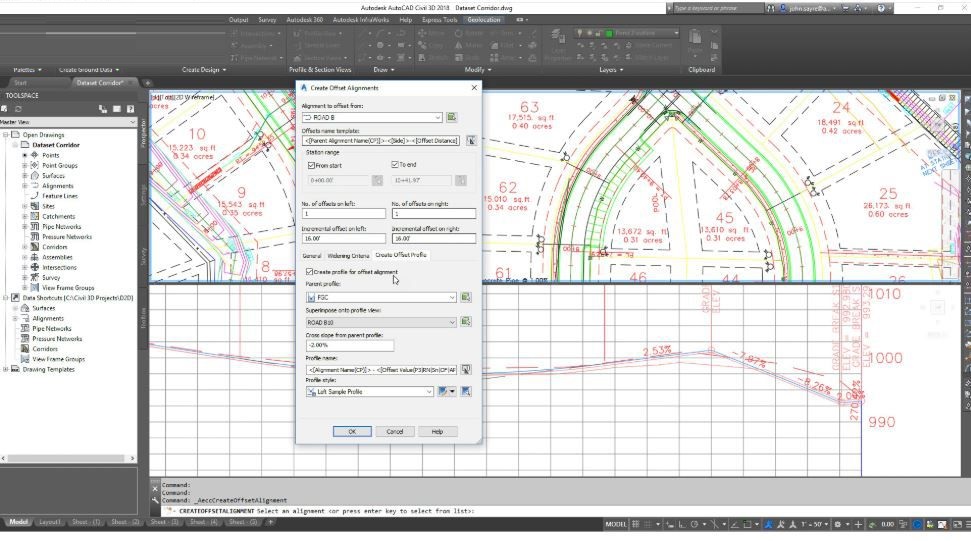The width and height of the screenshot is (971, 541).
Task: Open the Survey ribbon tab
Action: (x=267, y=20)
